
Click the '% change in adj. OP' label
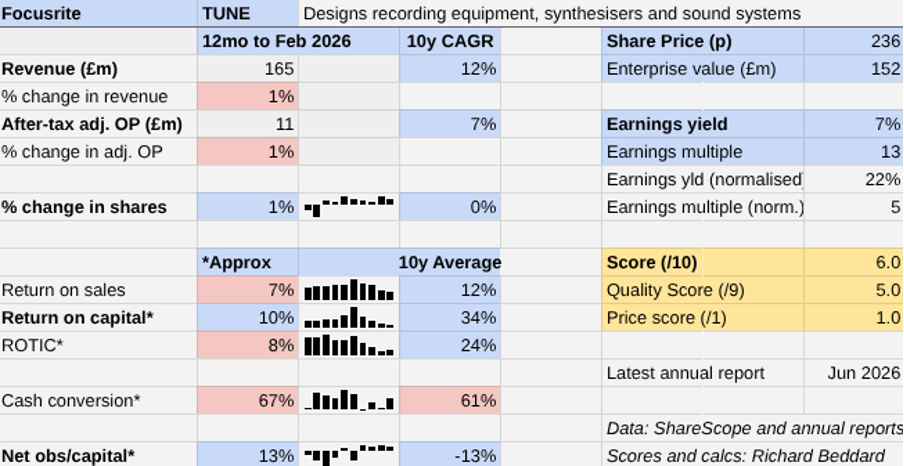point(99,152)
